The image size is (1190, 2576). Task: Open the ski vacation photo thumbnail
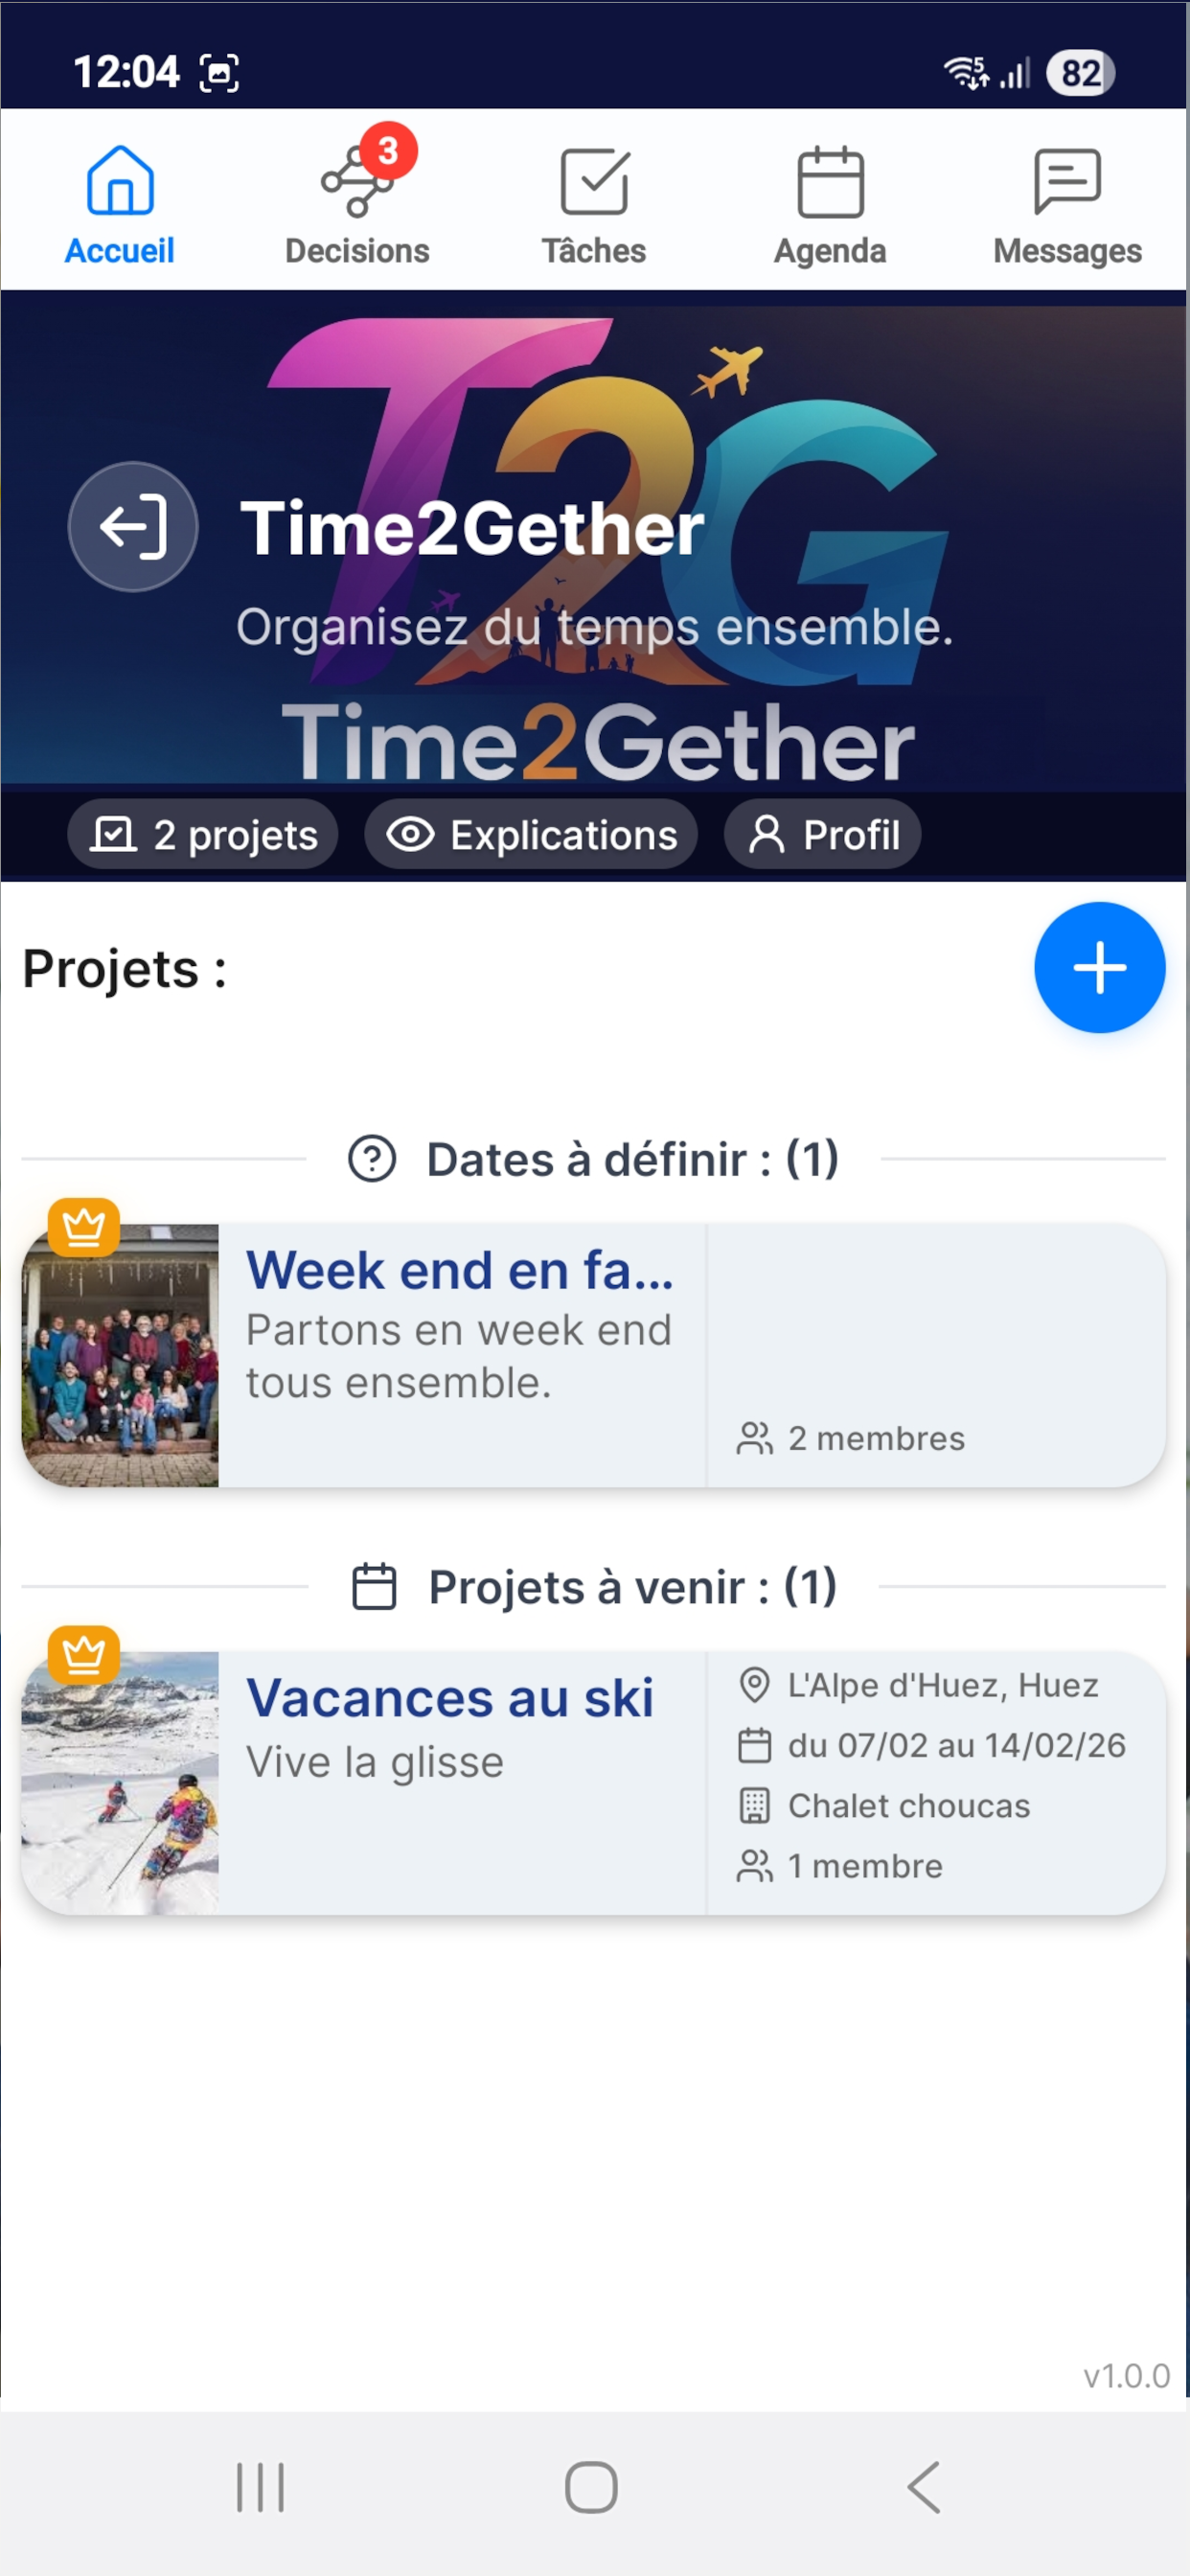point(121,1784)
